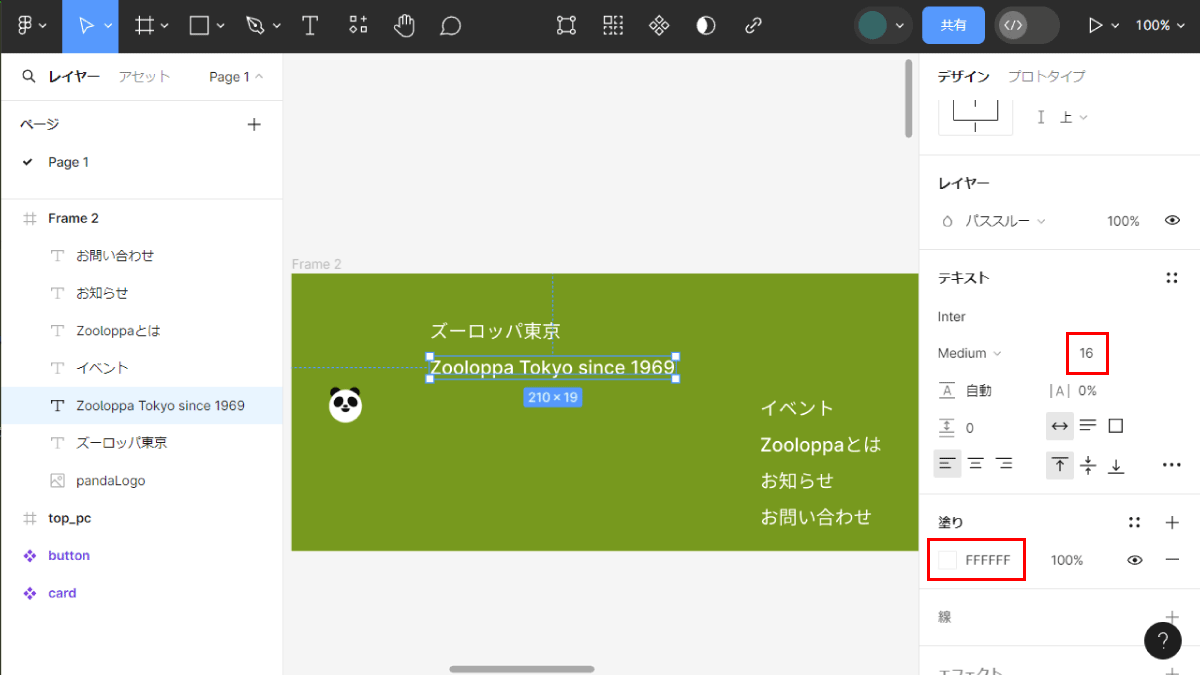Click the Edit object icon
Screen dimensions: 1200x675
pyautogui.click(x=567, y=26)
